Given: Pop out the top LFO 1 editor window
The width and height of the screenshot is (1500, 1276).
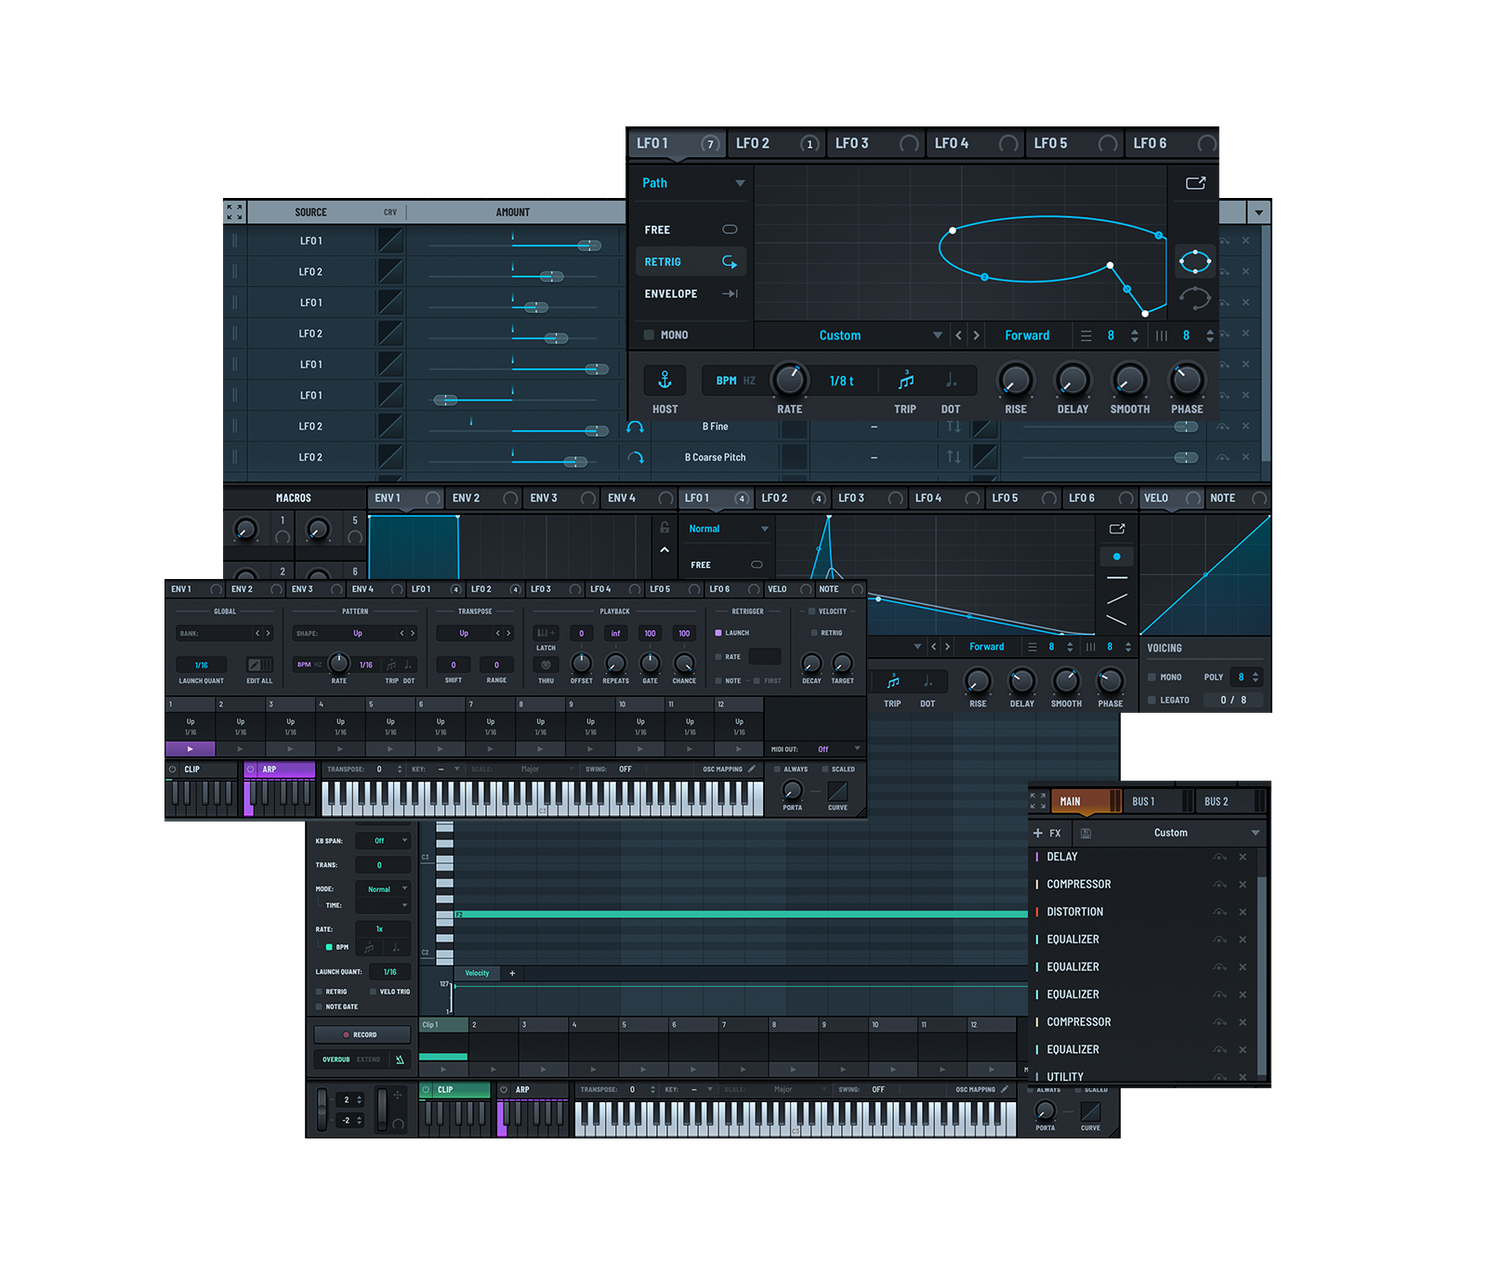Looking at the screenshot, I should [x=1195, y=183].
